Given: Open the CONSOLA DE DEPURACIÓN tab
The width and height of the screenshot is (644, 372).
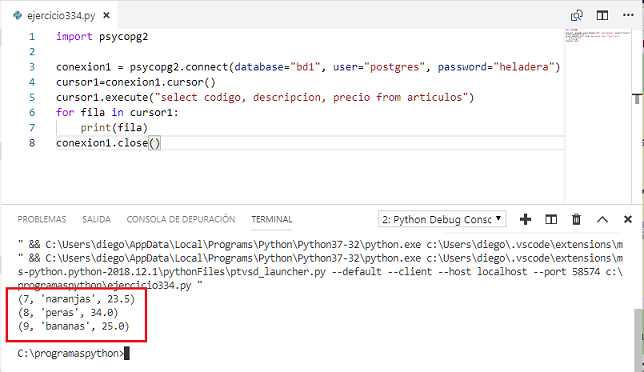Looking at the screenshot, I should (x=181, y=219).
